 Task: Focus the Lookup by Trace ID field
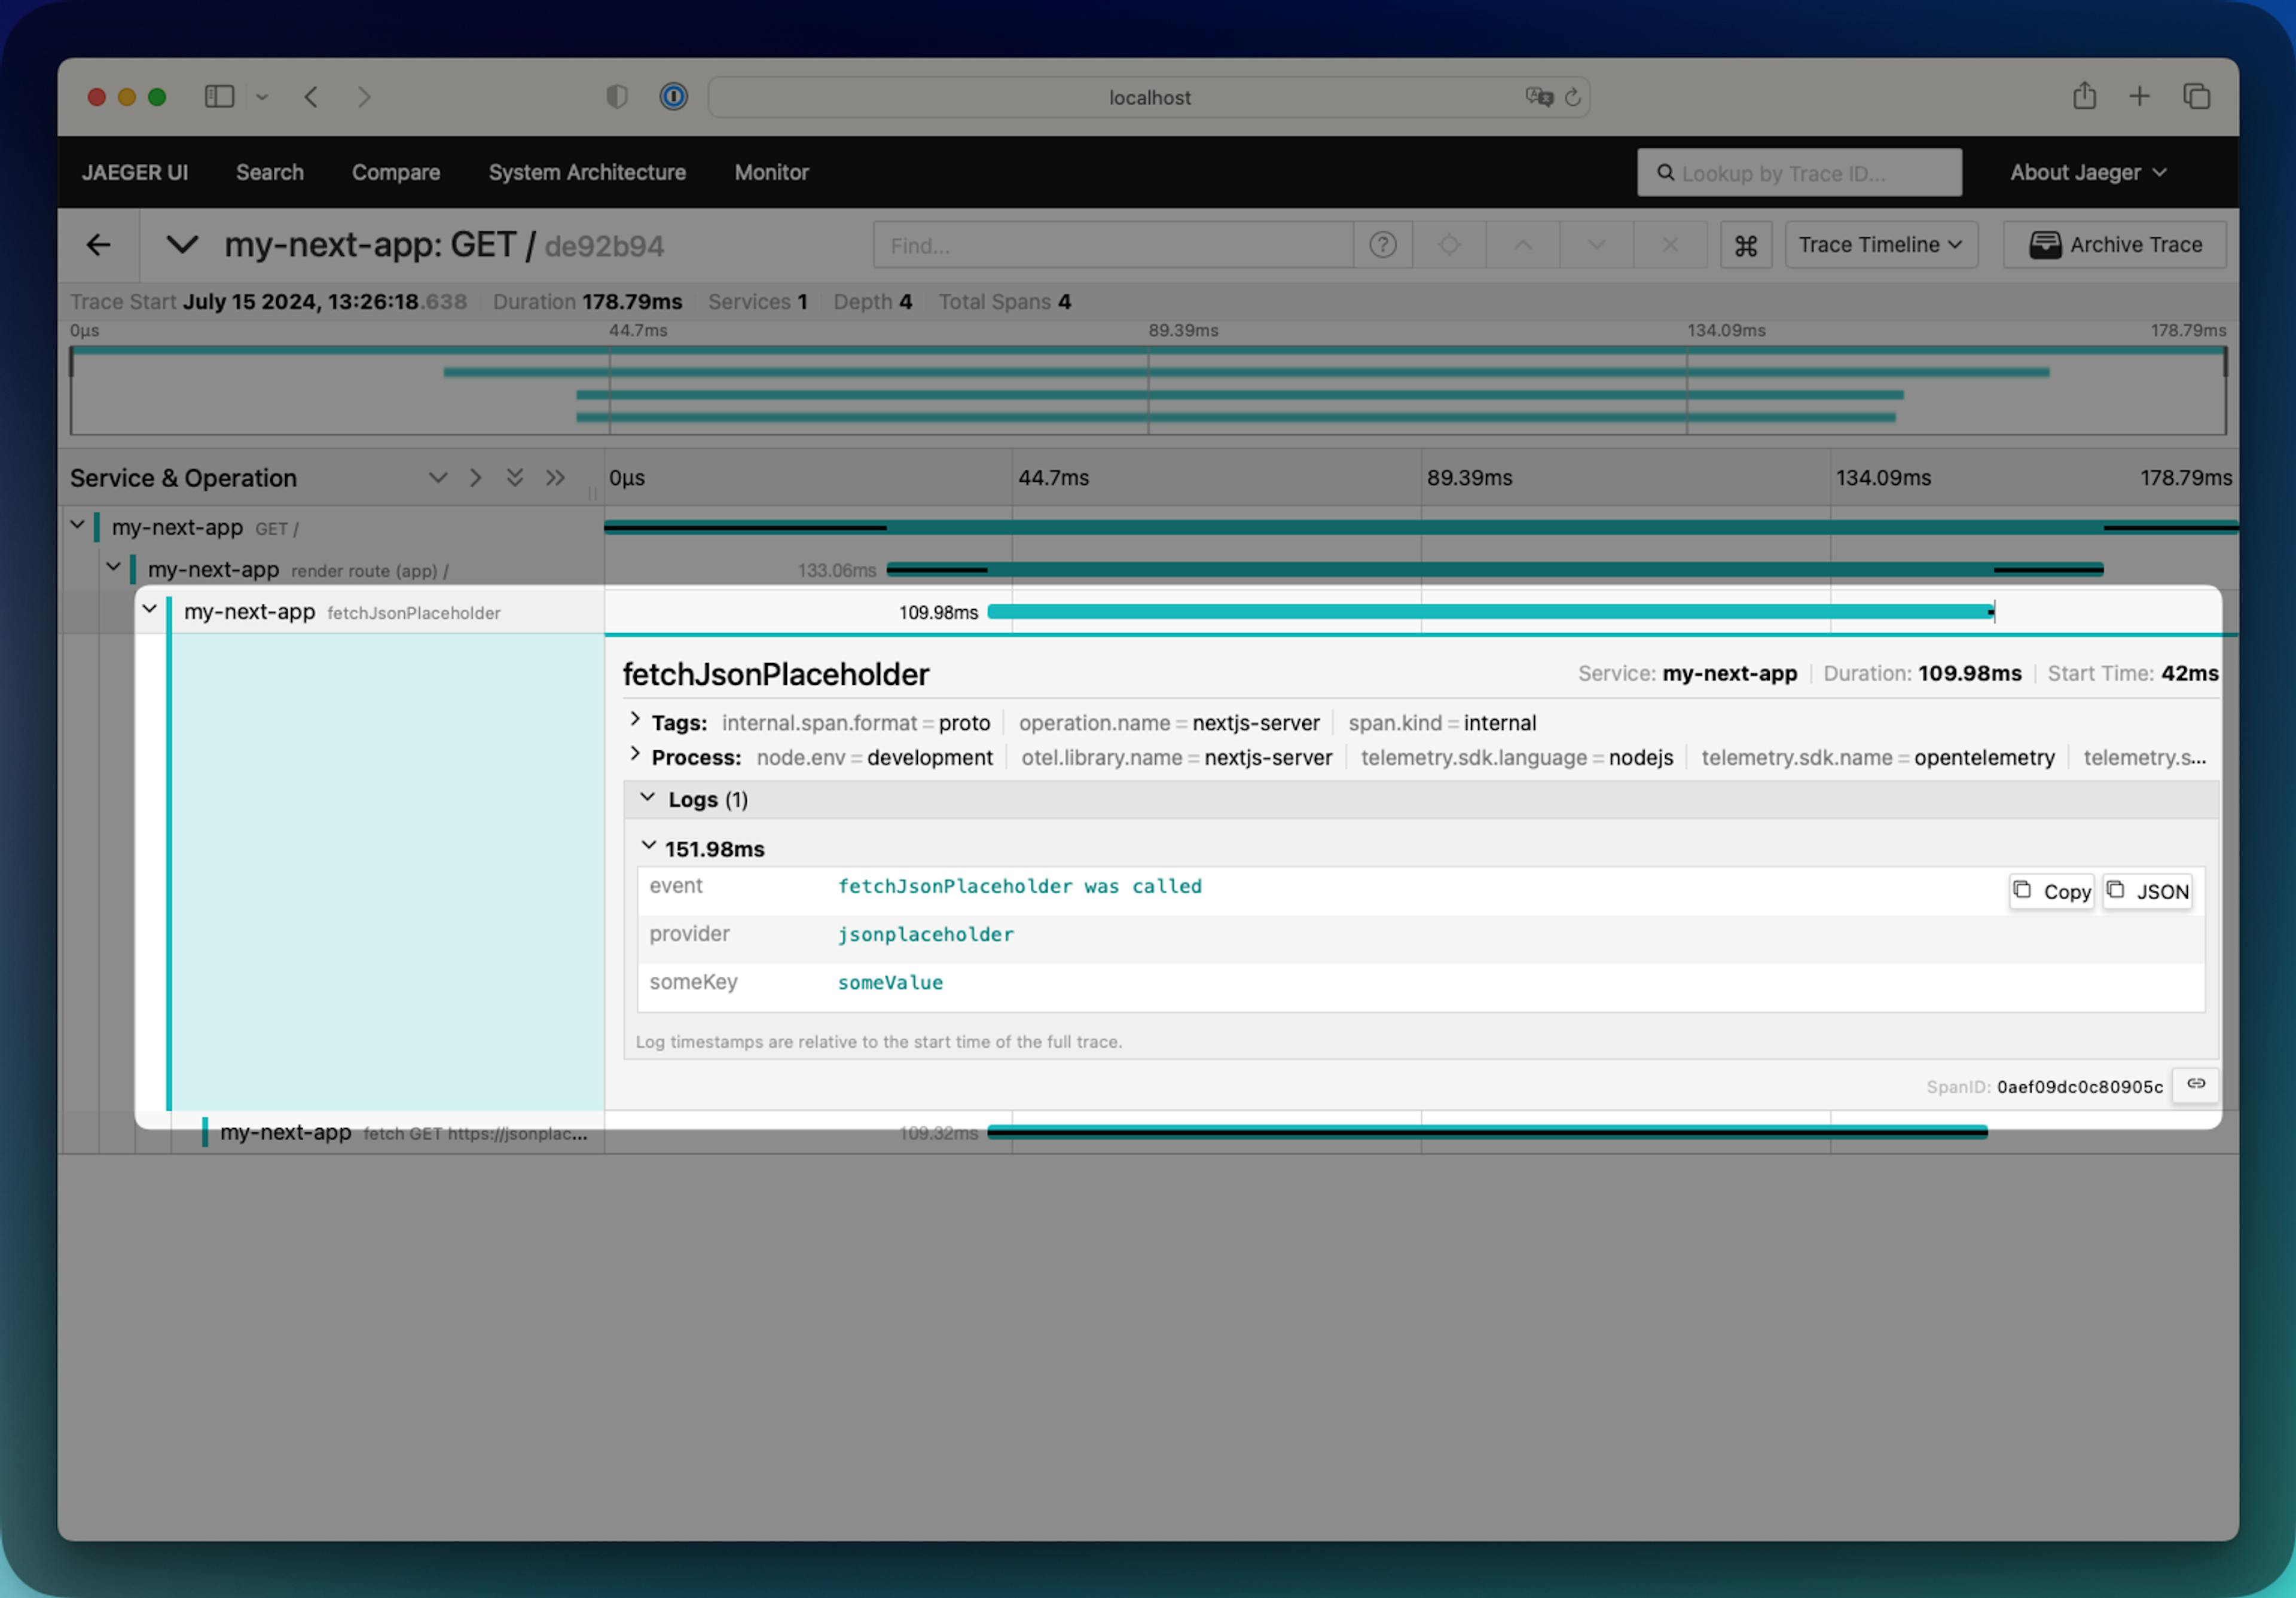[x=1798, y=173]
